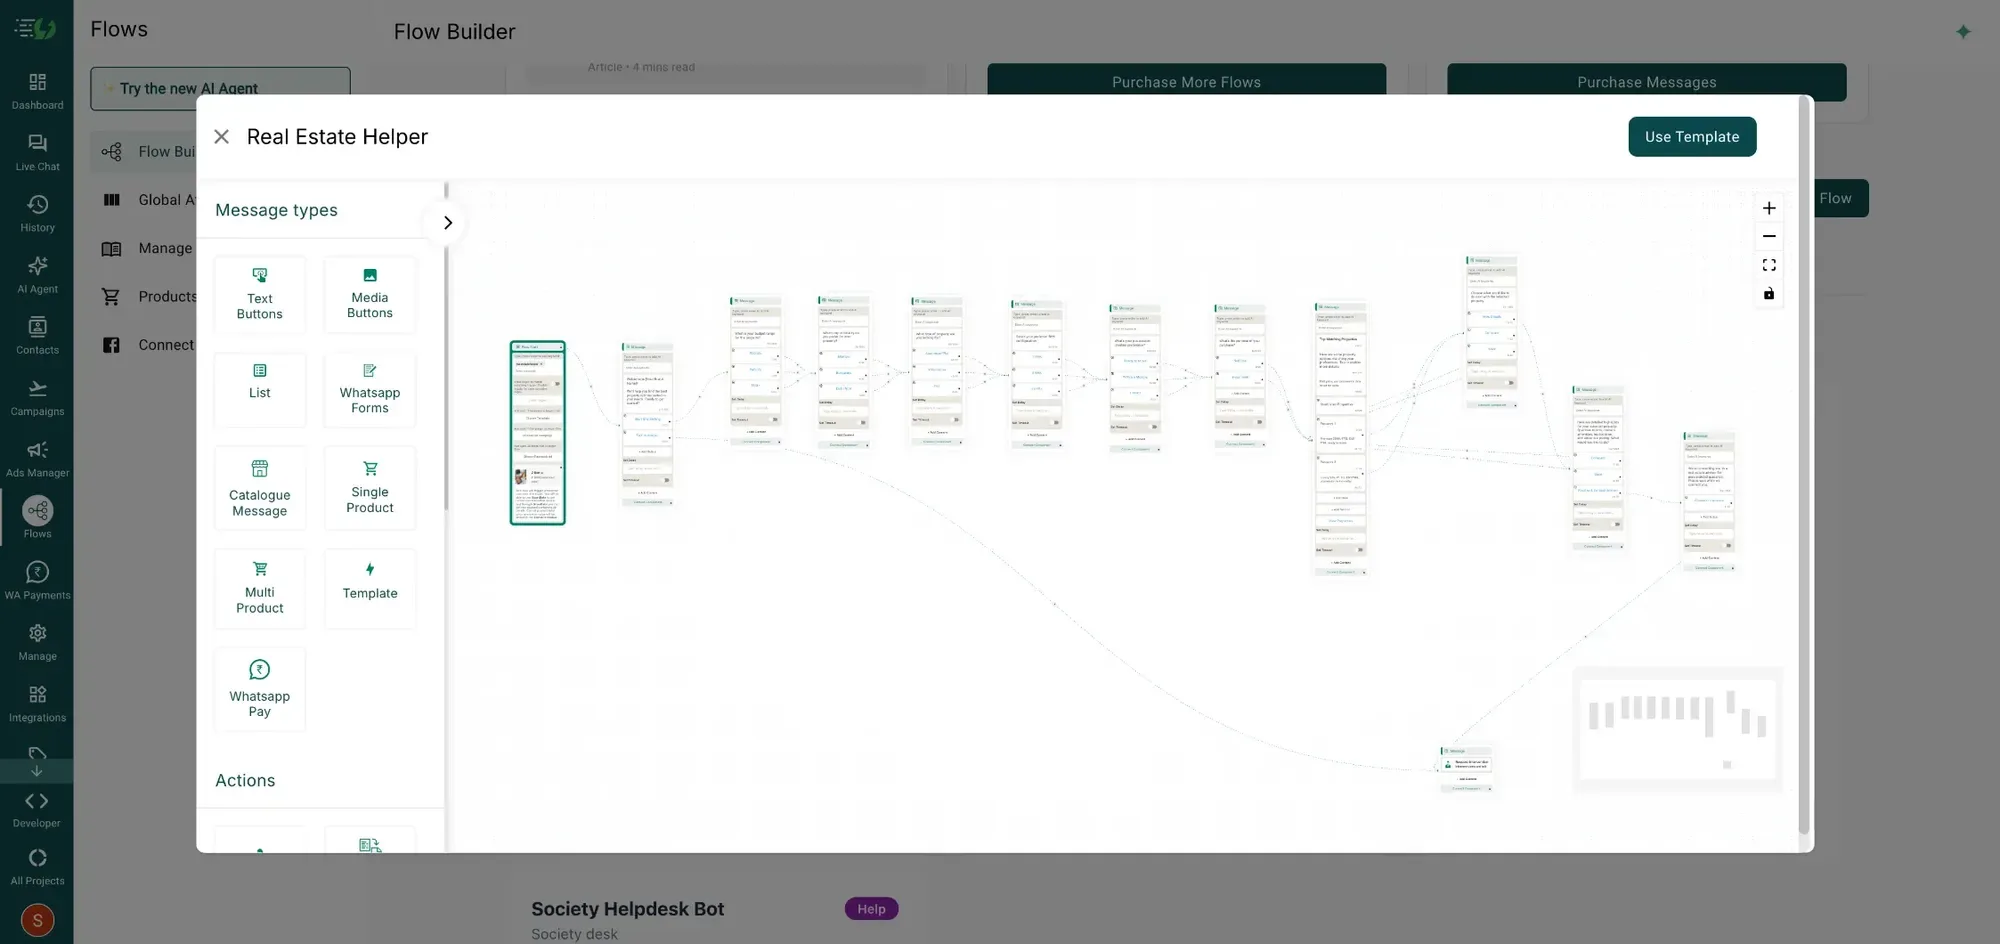Click the user avatar S
The image size is (2000, 944).
coord(37,920)
